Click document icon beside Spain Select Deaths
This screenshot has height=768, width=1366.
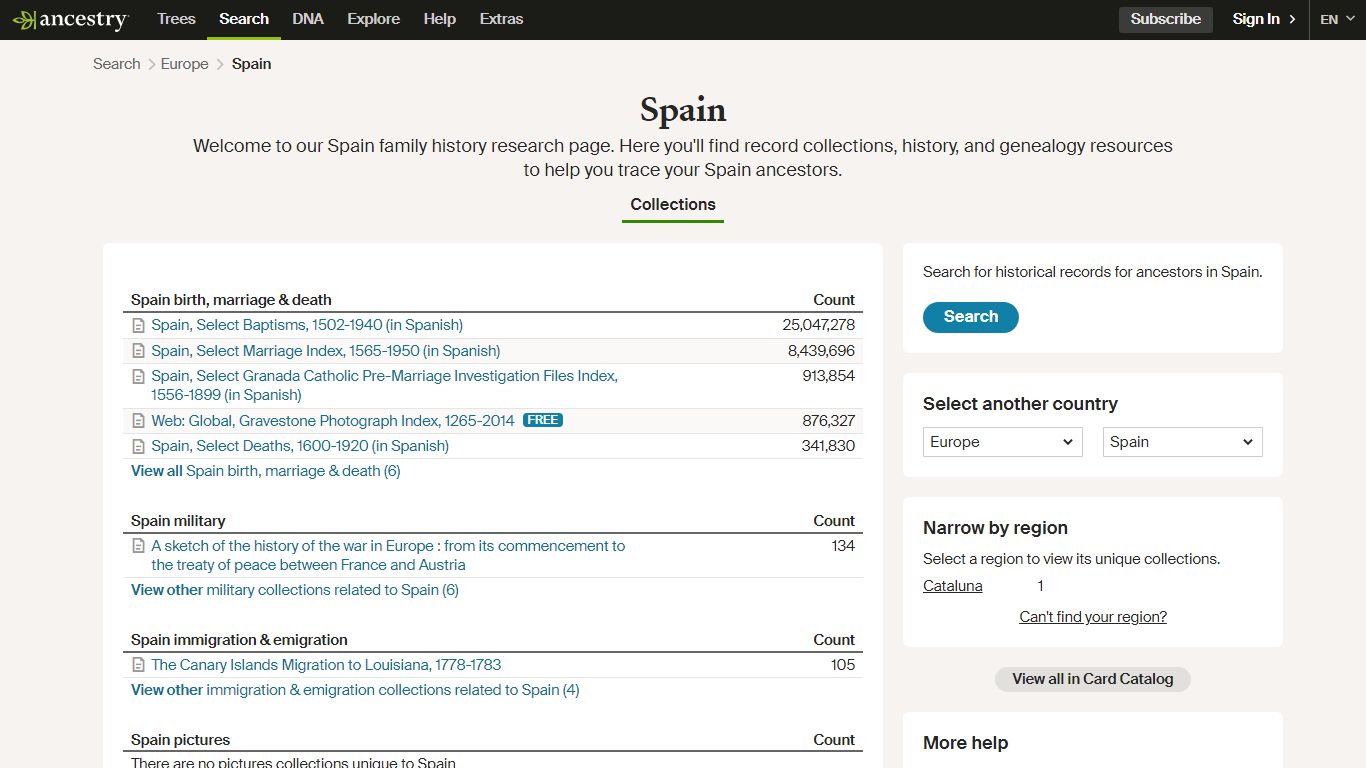139,446
